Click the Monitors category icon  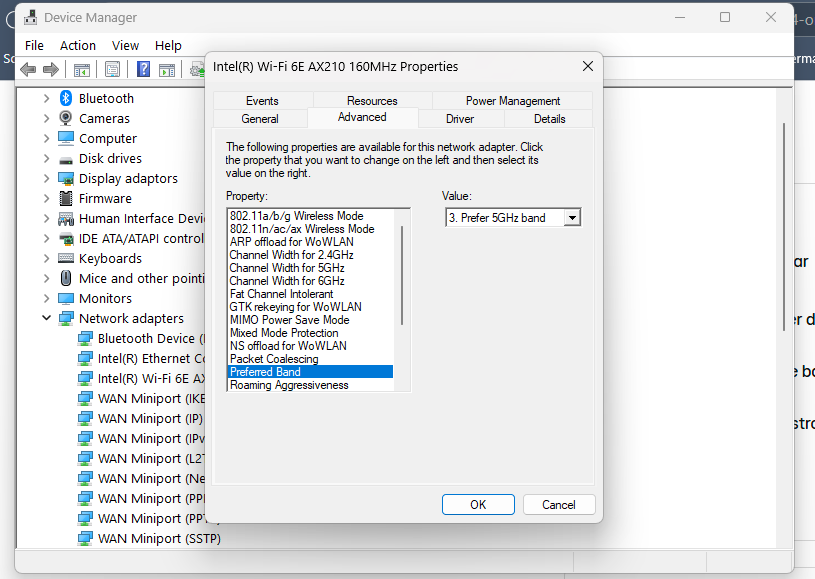[66, 298]
